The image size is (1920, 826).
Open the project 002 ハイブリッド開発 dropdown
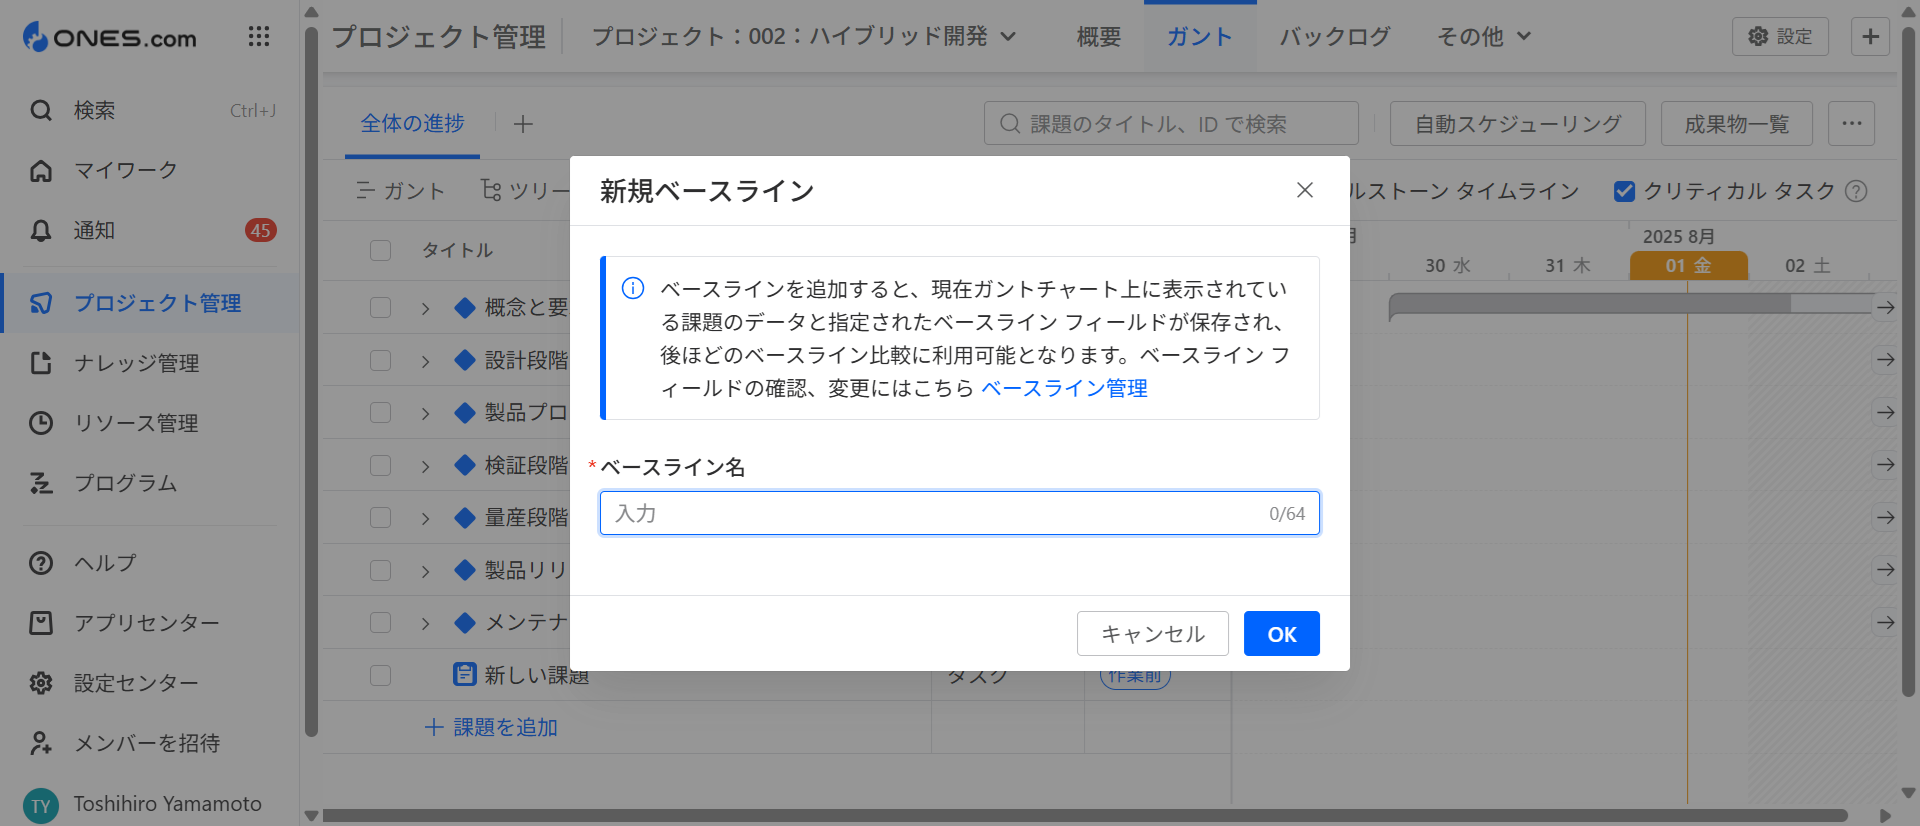[804, 37]
